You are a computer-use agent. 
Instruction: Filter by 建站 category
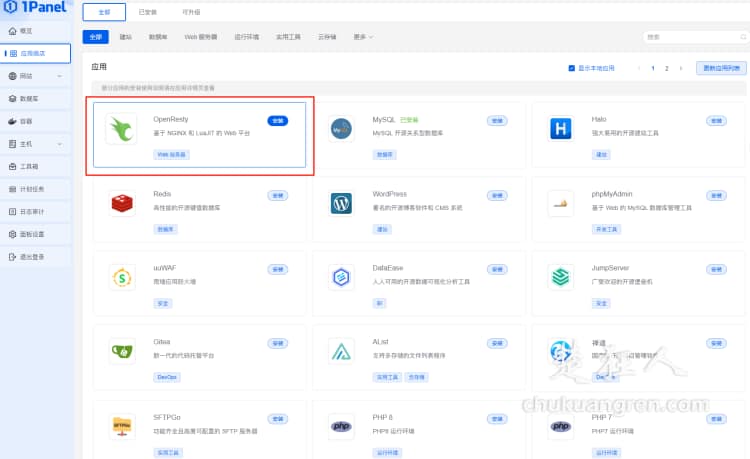[126, 37]
